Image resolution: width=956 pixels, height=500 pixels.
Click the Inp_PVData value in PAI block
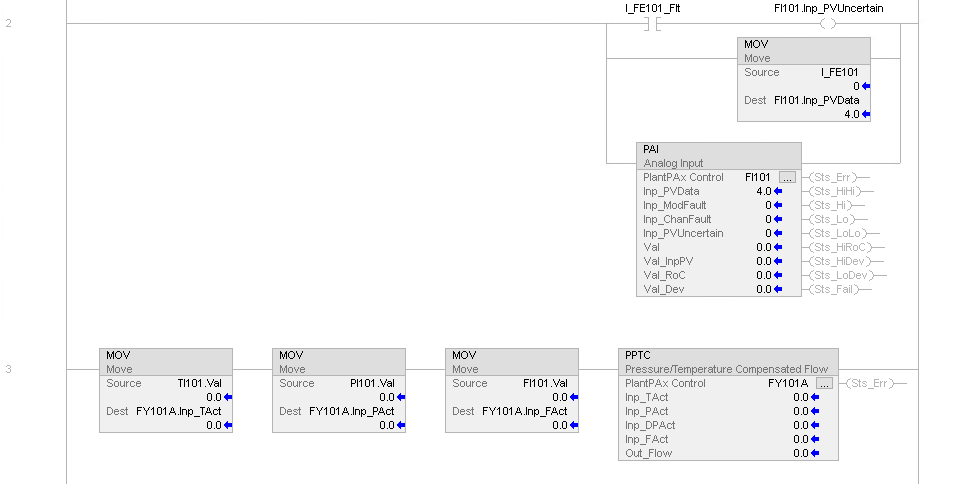tap(763, 191)
